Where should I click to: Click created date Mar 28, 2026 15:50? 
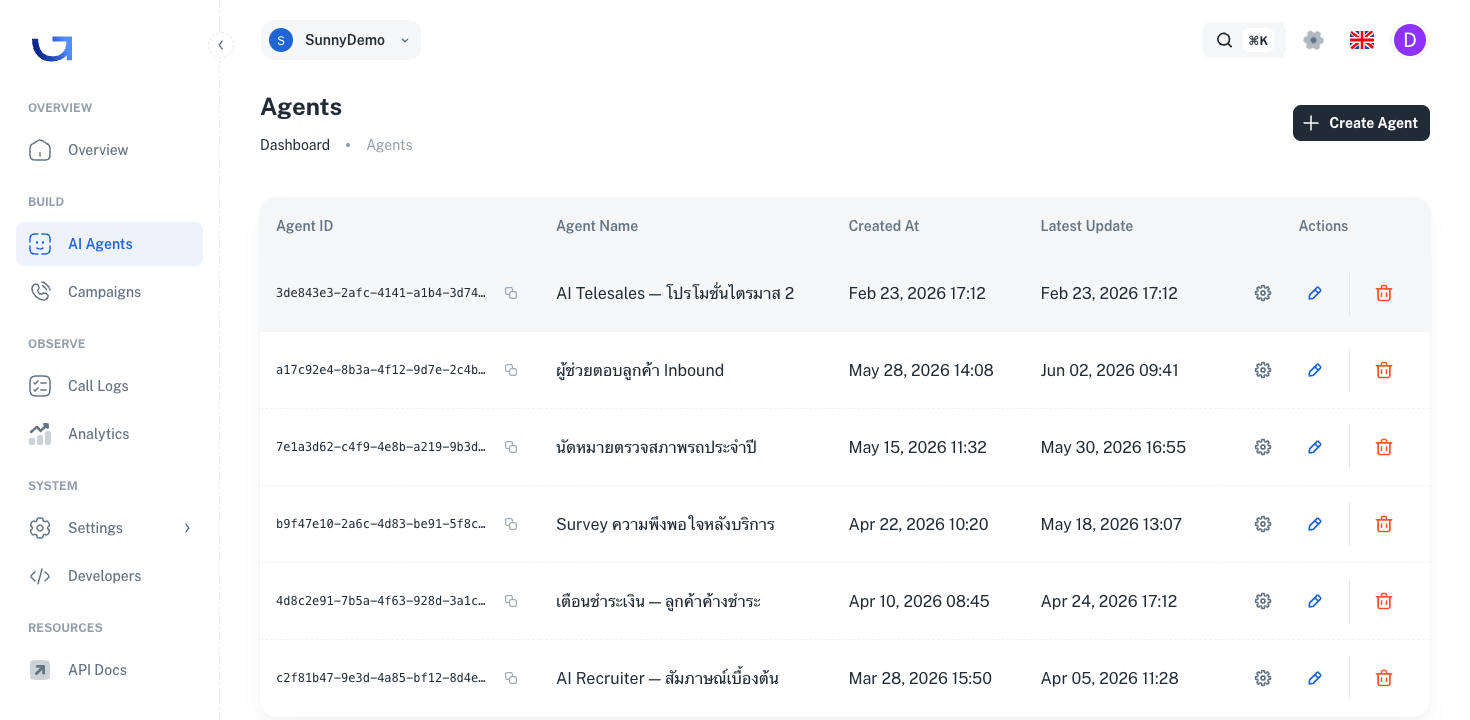point(920,678)
